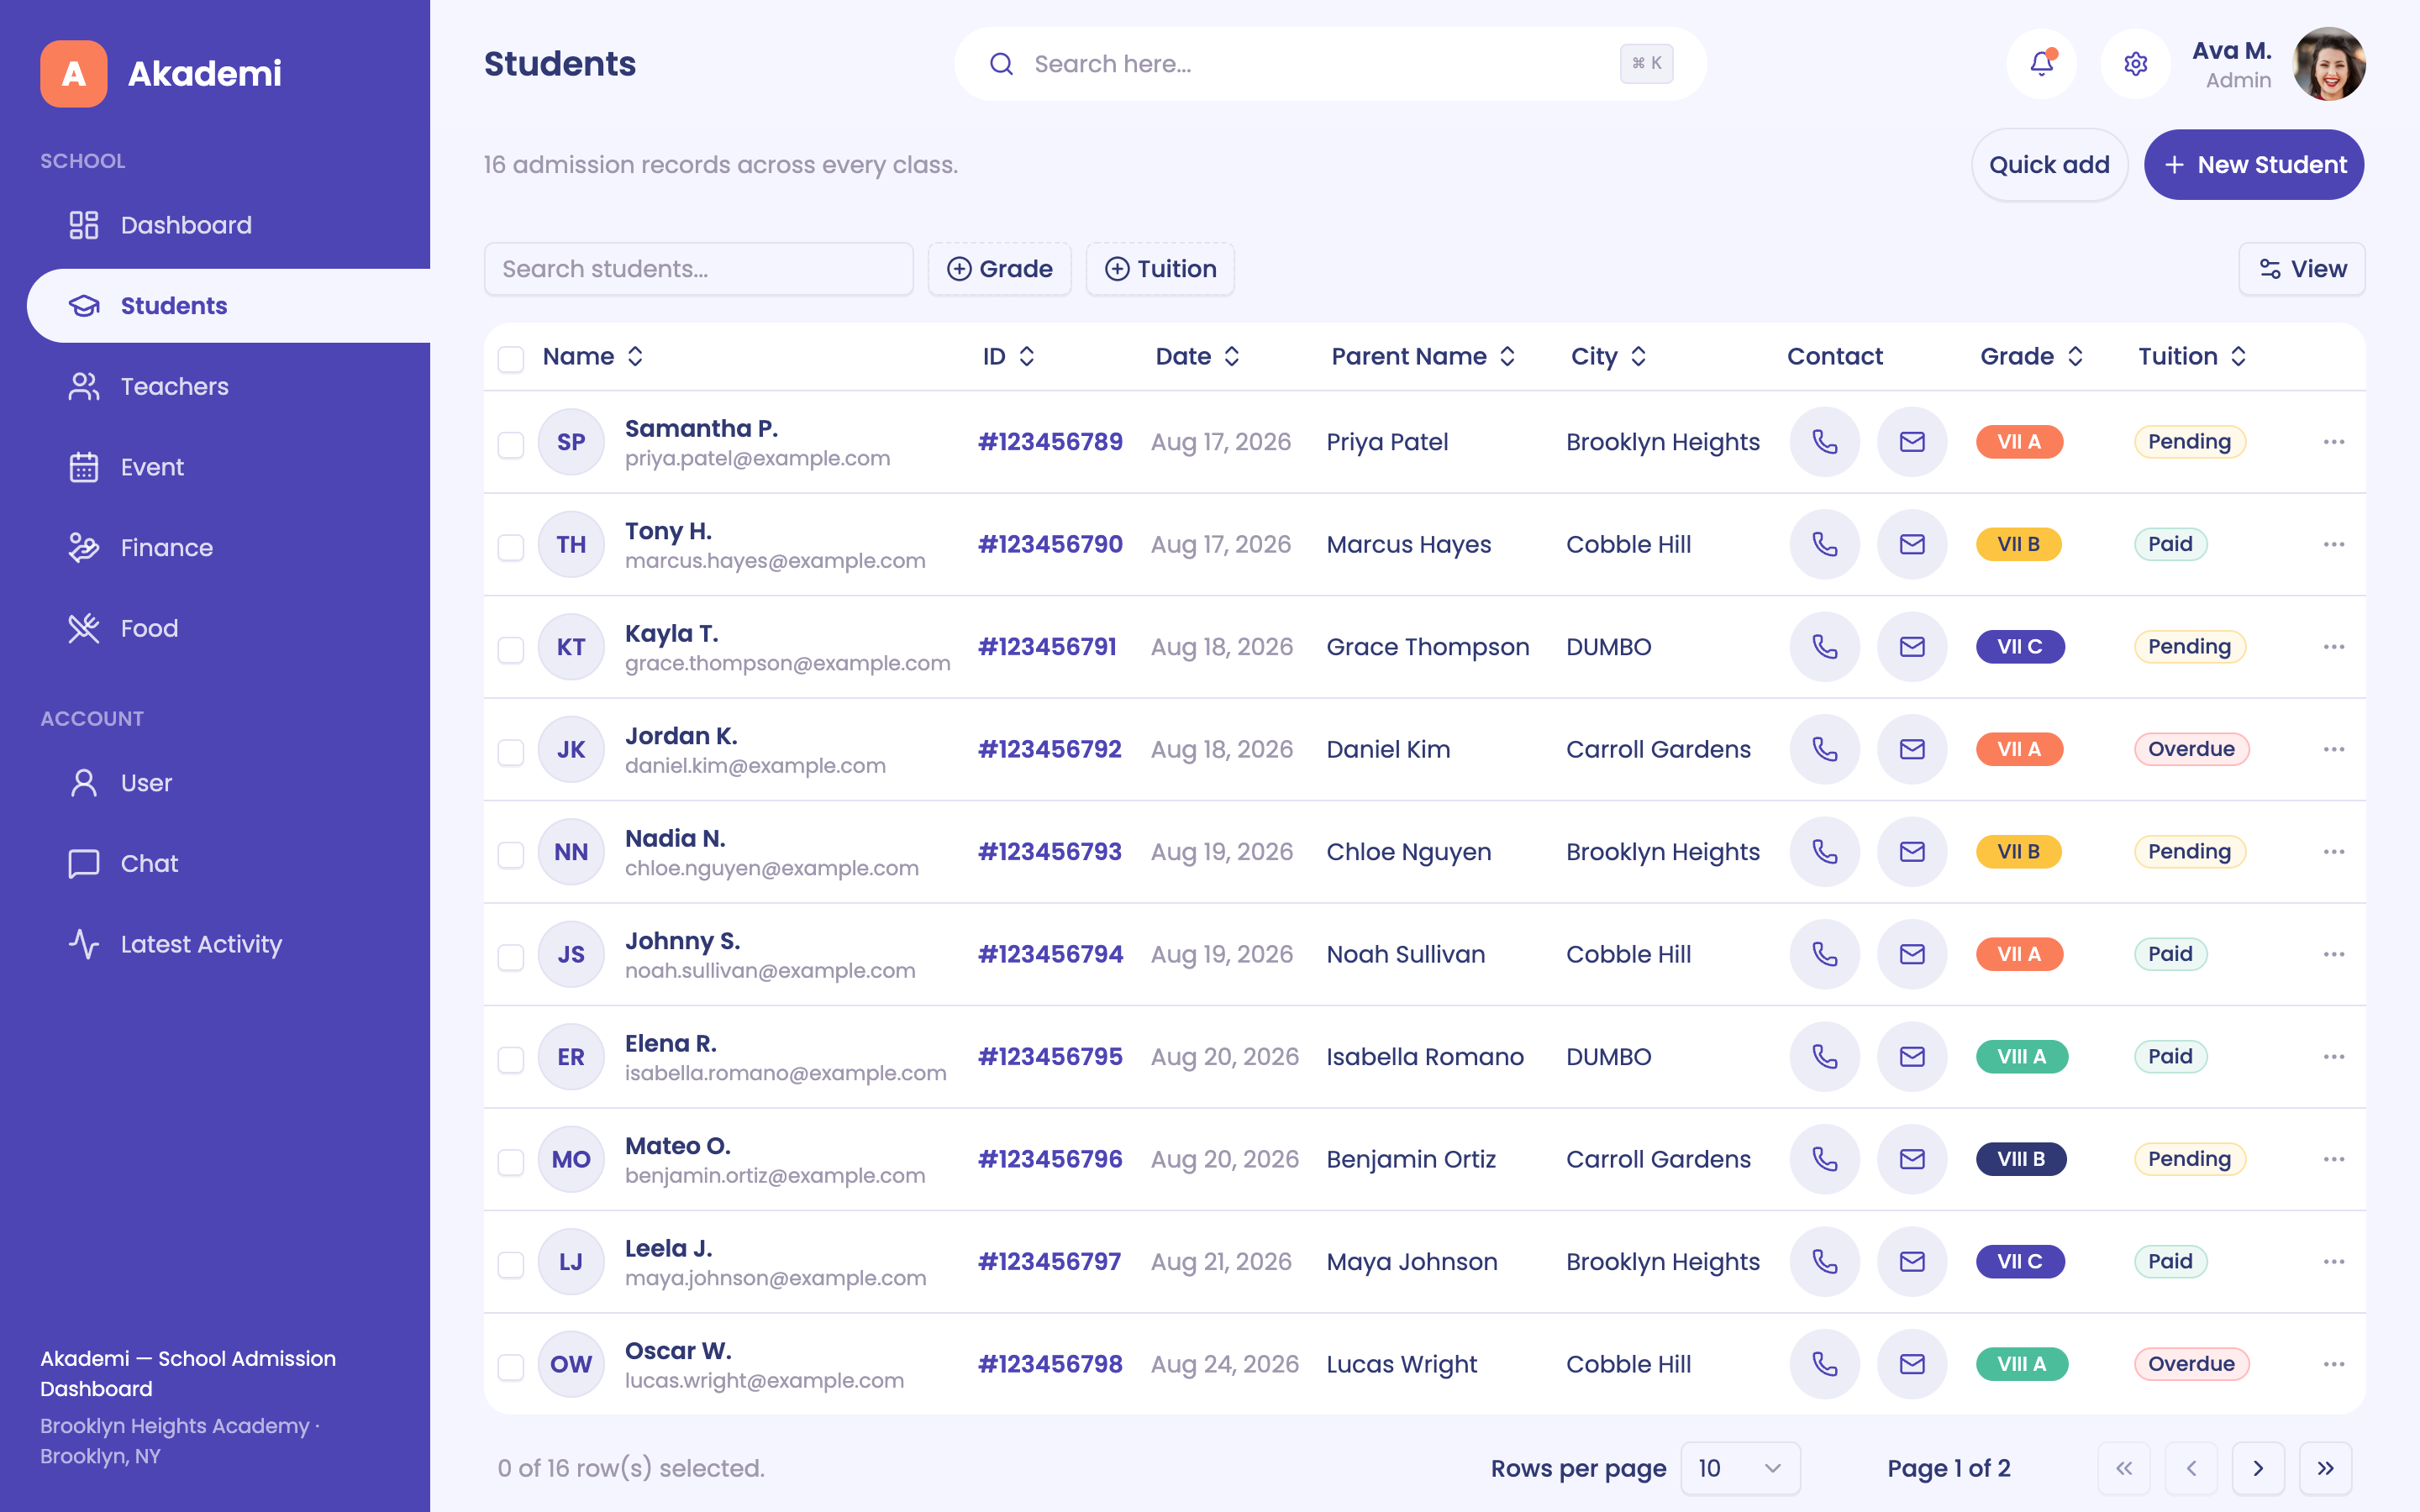Open the notifications bell
Viewport: 2420px width, 1512px height.
[2041, 64]
